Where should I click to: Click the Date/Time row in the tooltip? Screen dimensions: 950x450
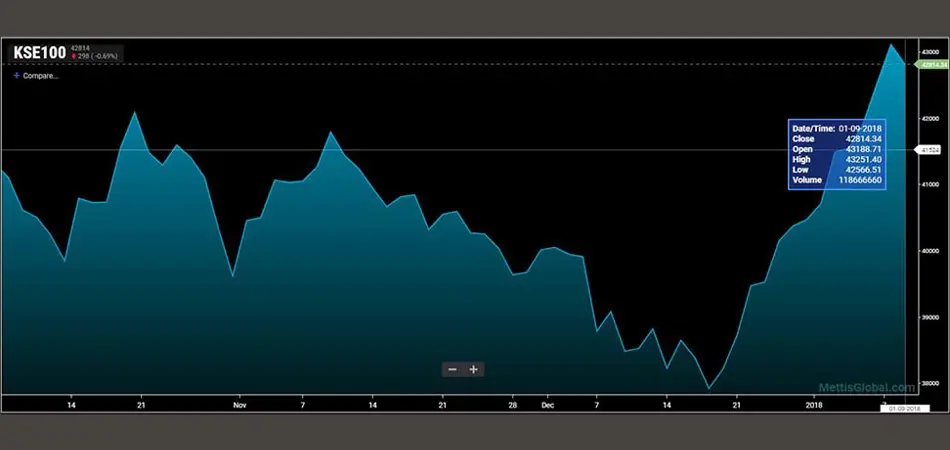coord(837,129)
